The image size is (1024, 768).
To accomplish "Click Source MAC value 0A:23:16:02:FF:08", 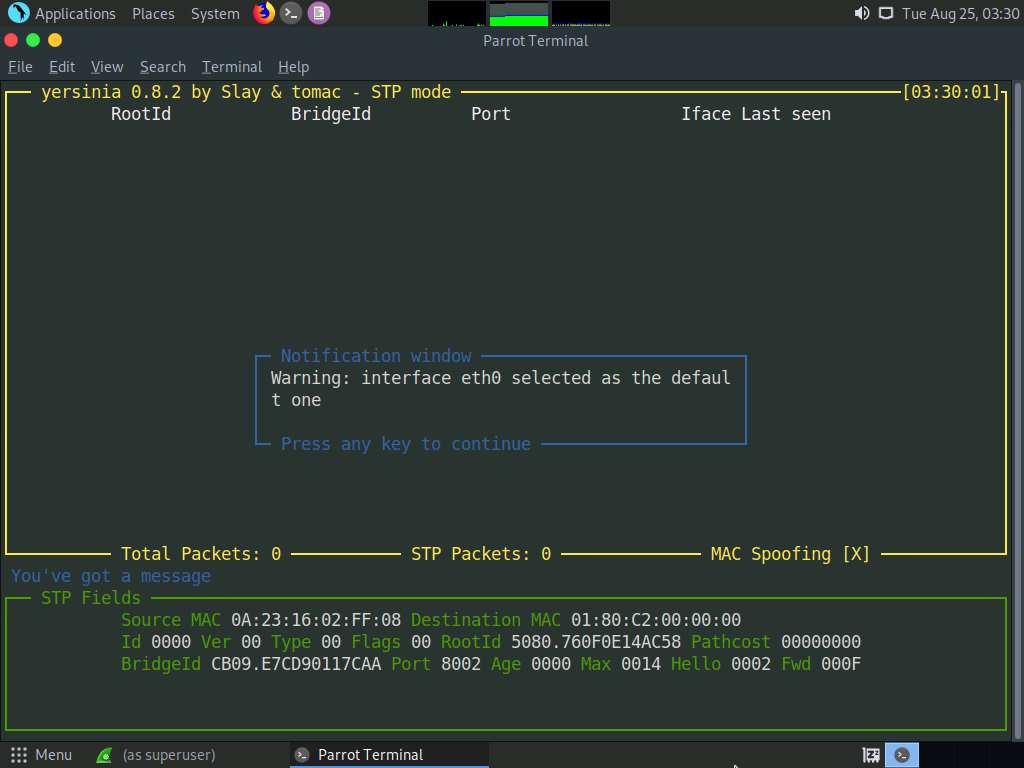I will [x=316, y=620].
